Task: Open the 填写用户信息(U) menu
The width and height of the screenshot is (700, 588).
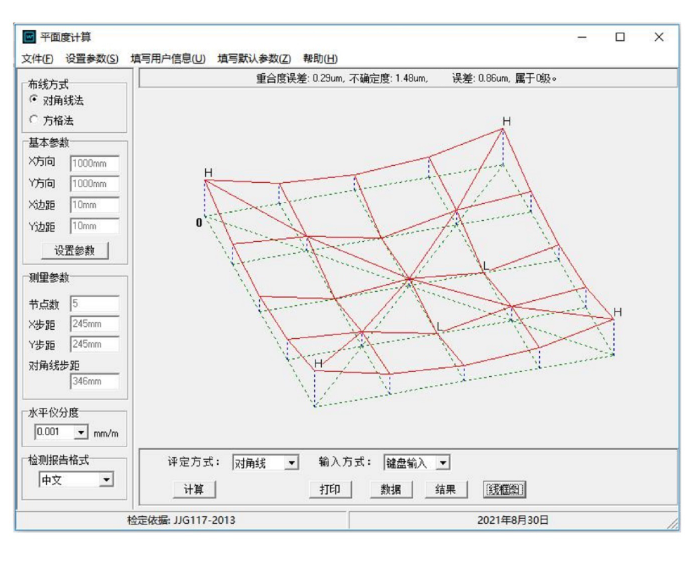Action: pyautogui.click(x=168, y=58)
